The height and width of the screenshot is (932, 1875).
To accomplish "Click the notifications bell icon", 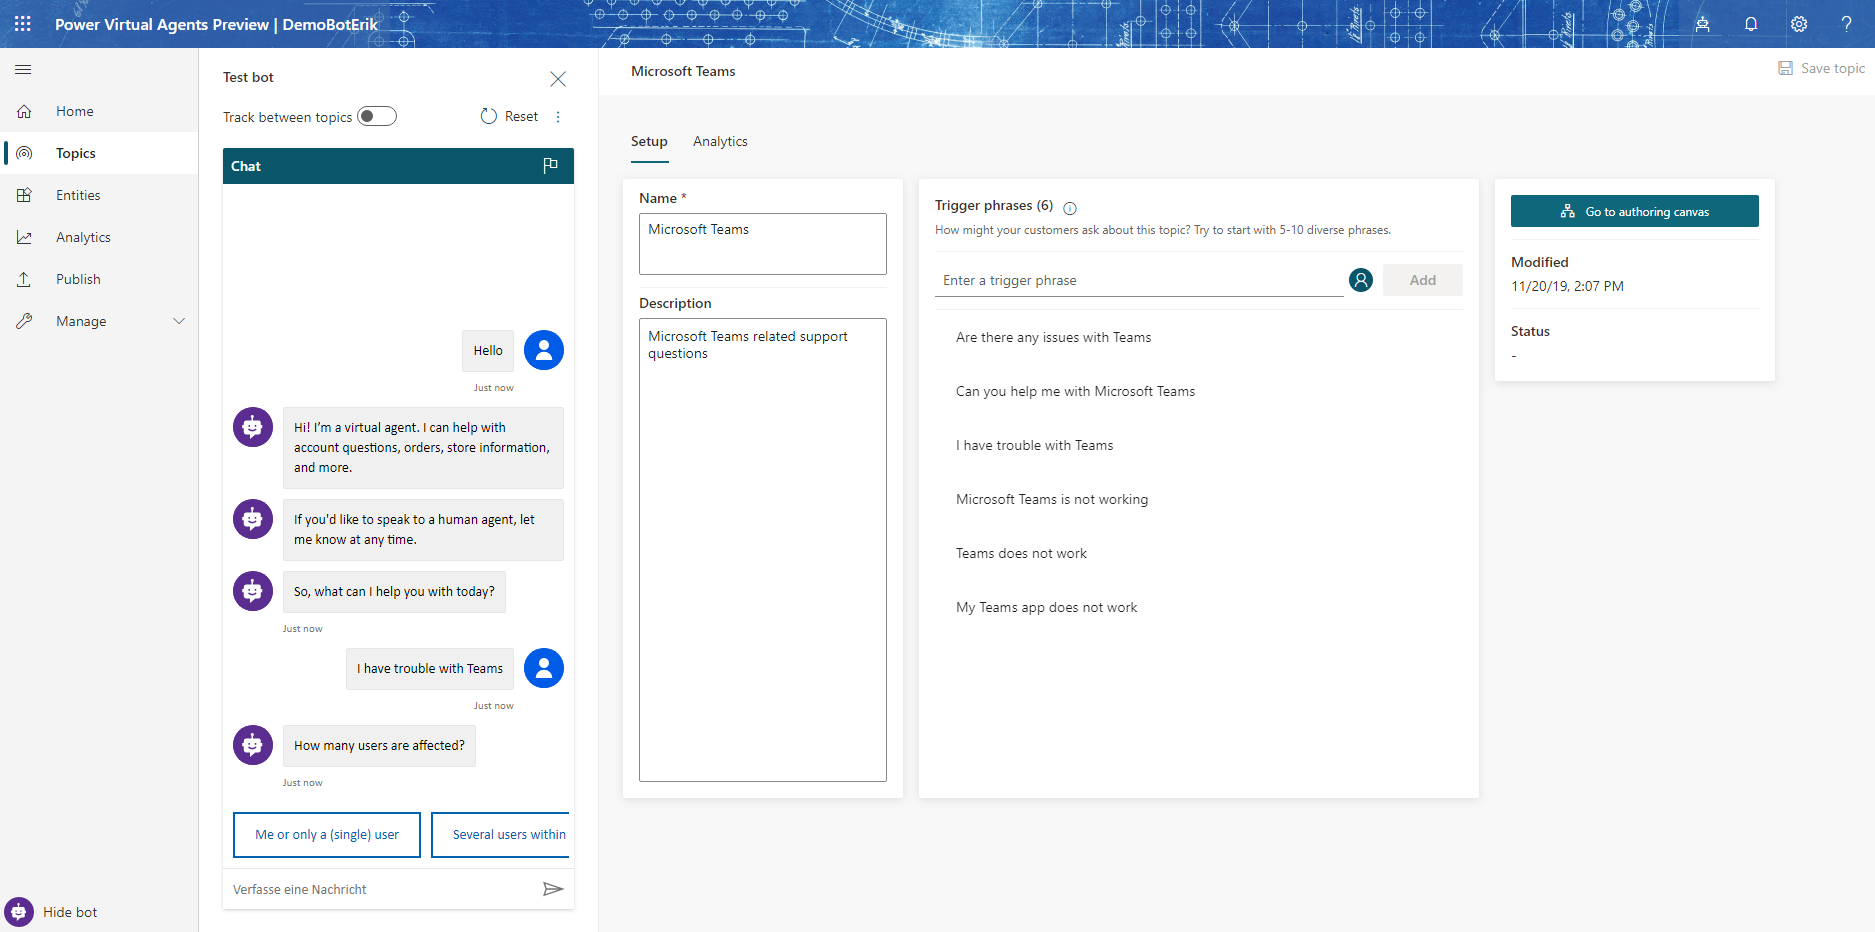I will [x=1751, y=24].
